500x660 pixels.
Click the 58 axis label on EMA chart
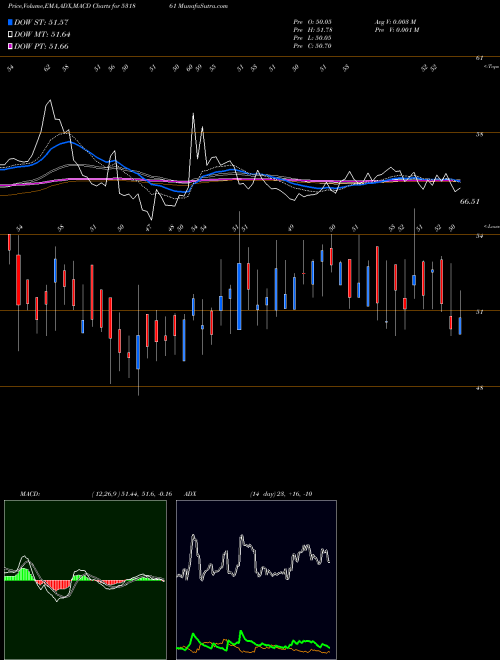tap(479, 135)
